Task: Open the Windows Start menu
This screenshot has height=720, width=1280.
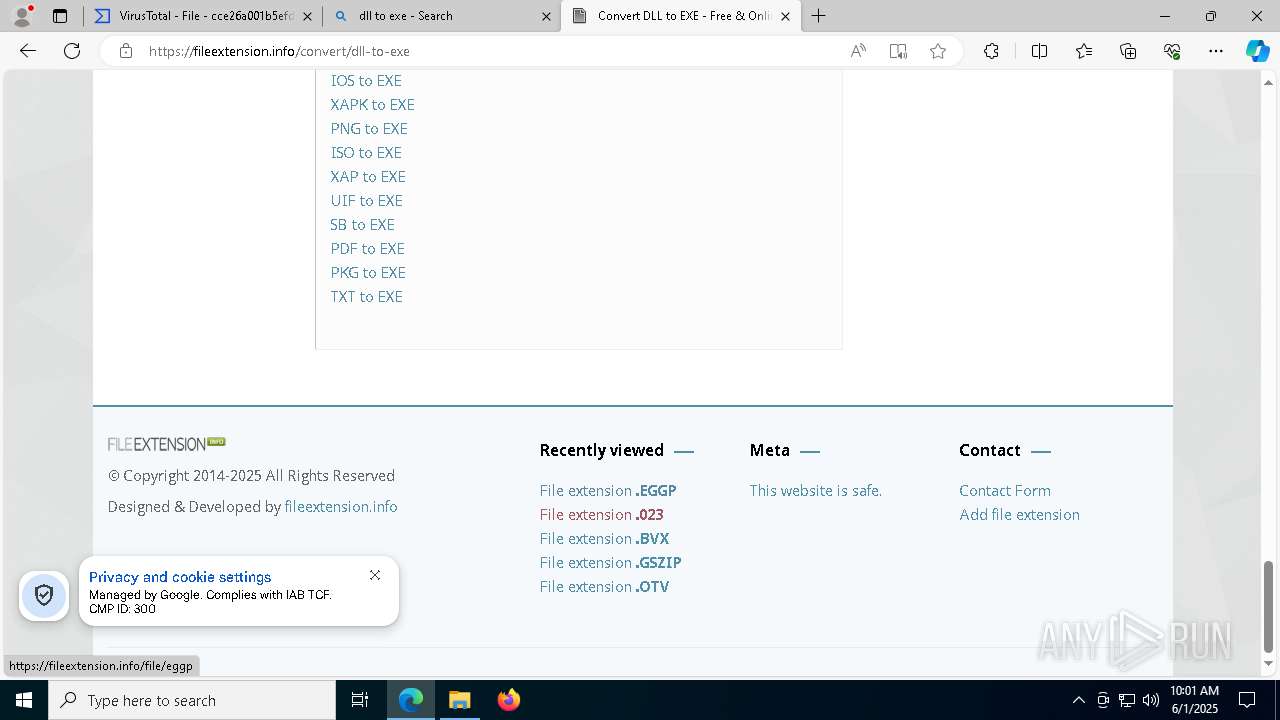Action: (24, 700)
